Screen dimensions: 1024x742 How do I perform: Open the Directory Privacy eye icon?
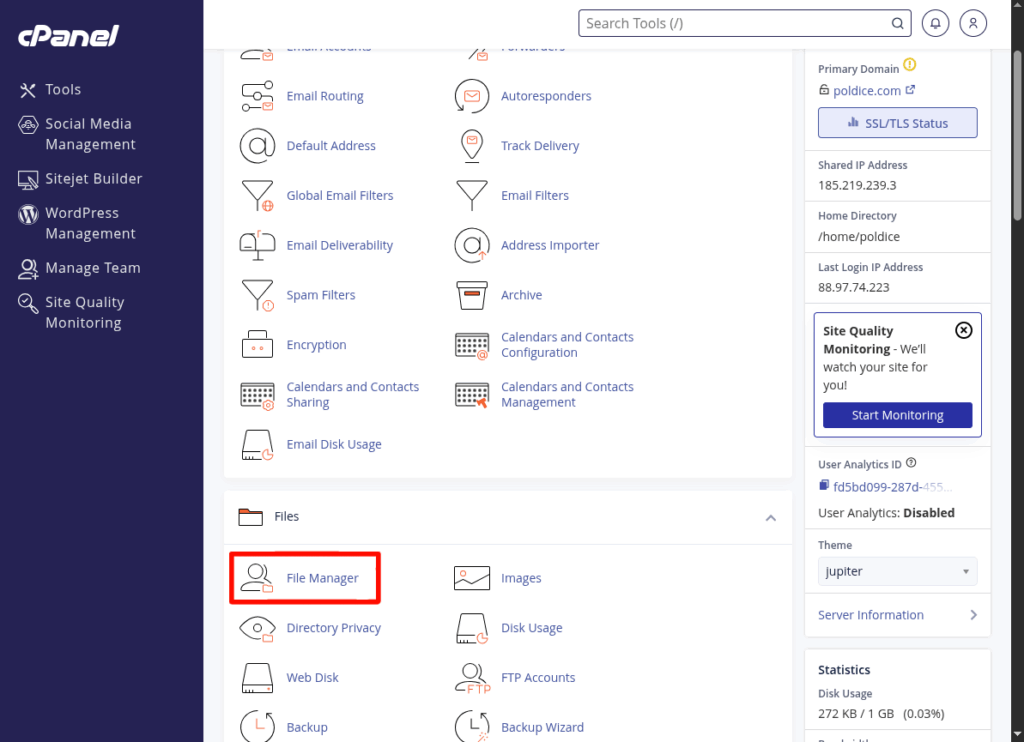257,628
